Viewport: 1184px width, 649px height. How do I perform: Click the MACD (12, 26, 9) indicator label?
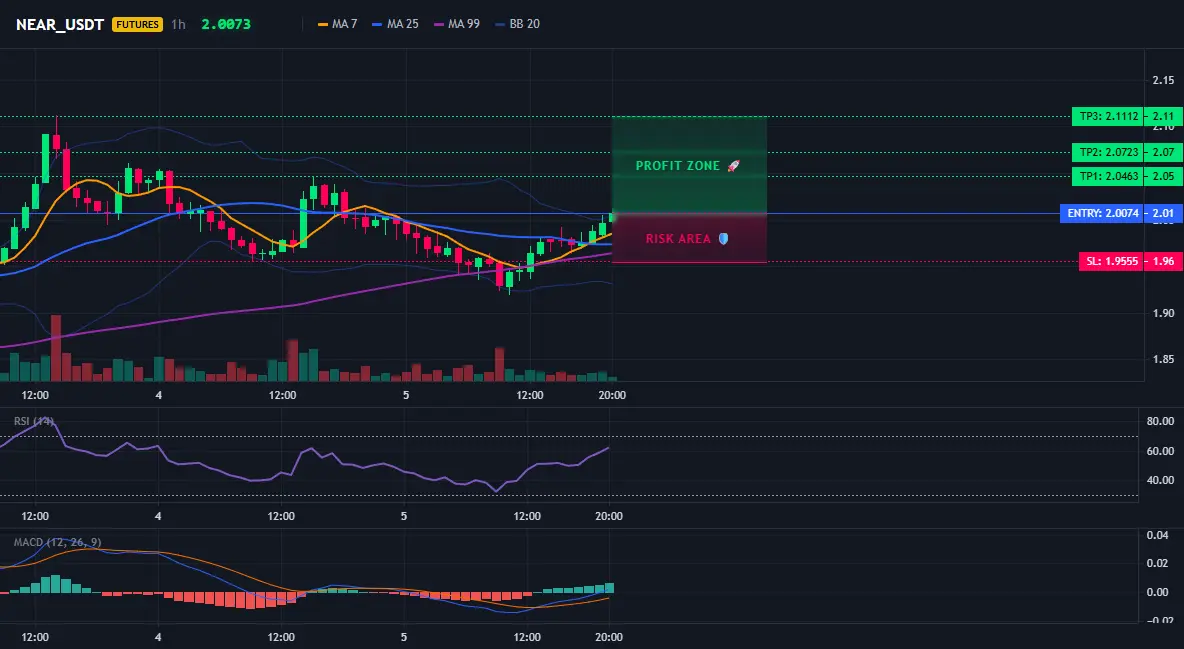coord(57,542)
